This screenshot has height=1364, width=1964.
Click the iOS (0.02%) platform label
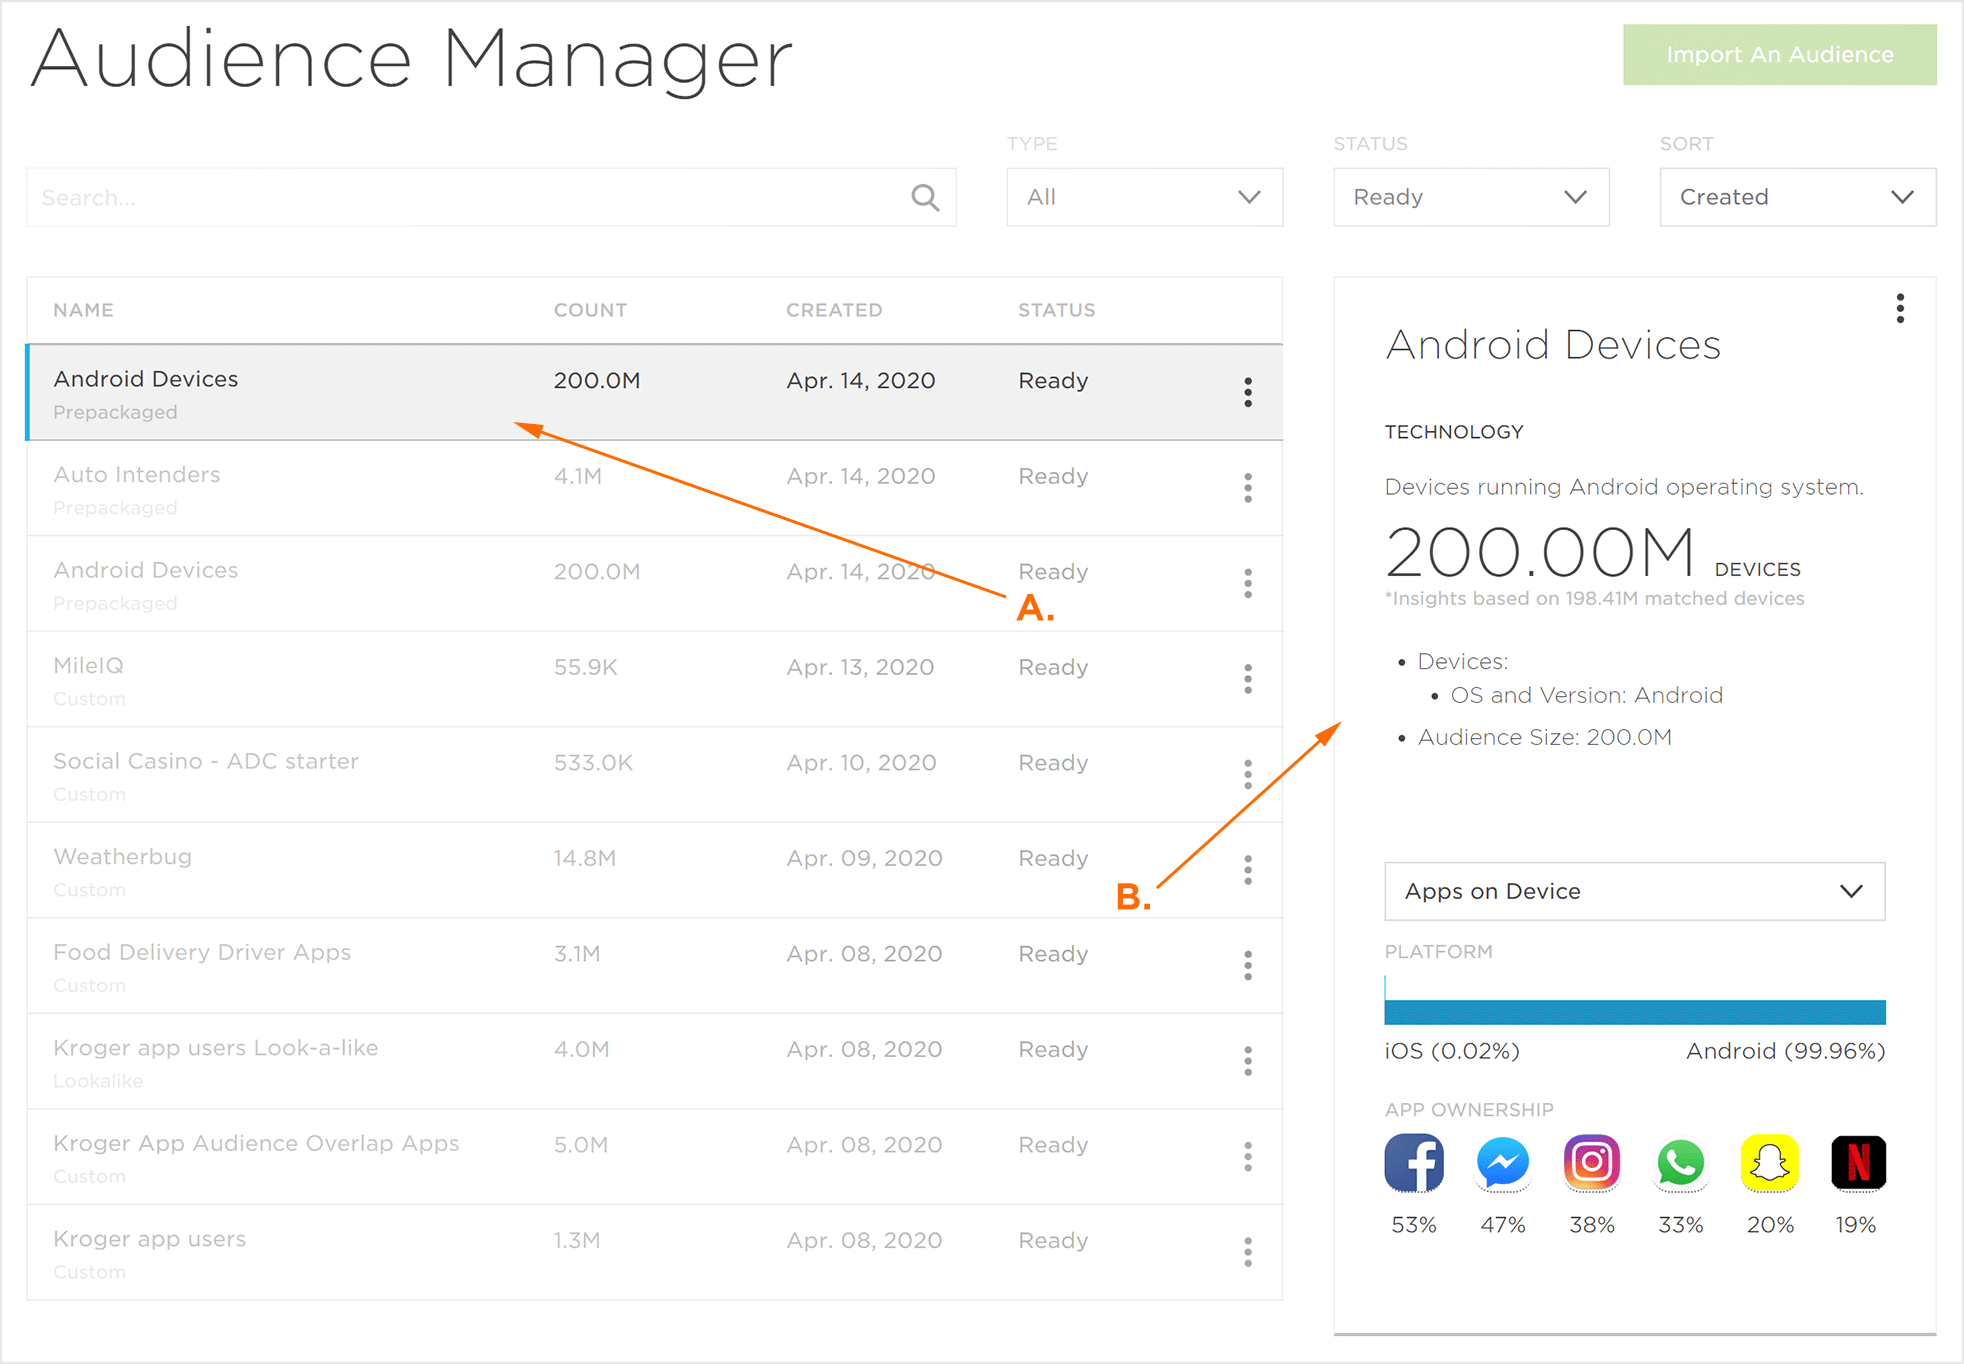coord(1452,1051)
